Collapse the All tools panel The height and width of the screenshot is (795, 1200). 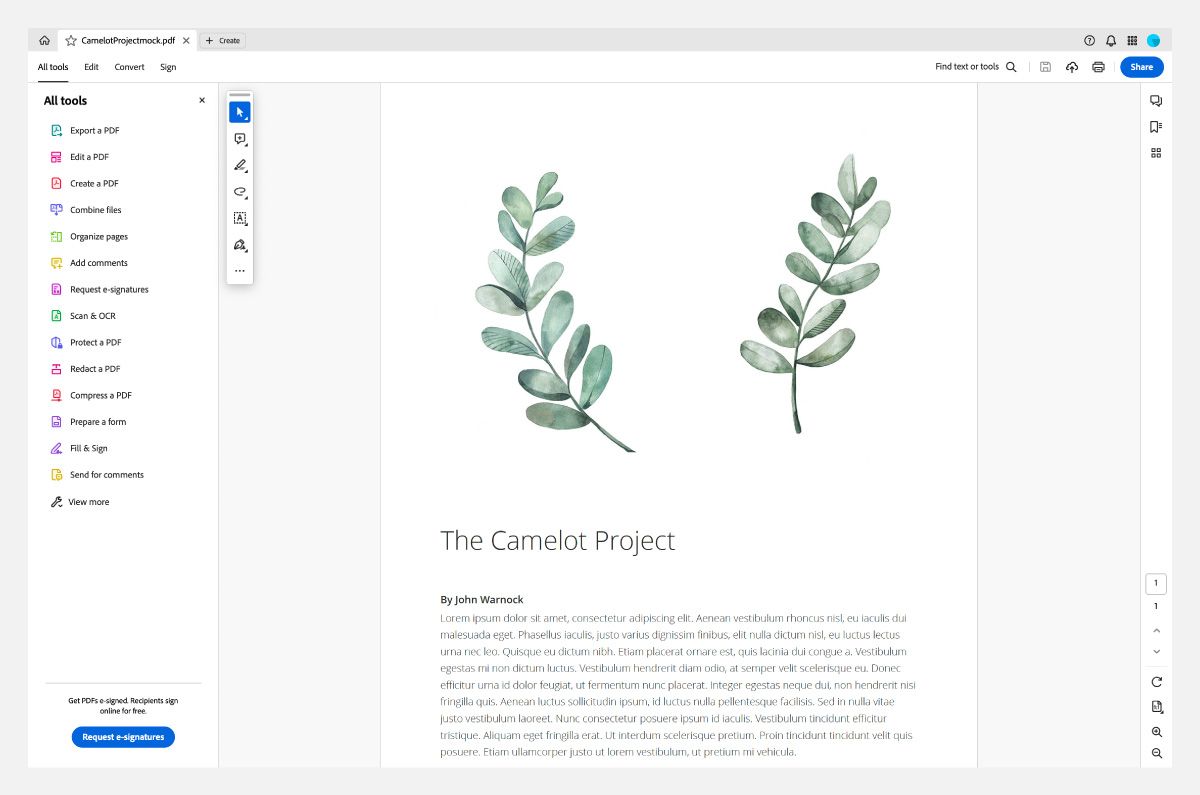point(201,100)
